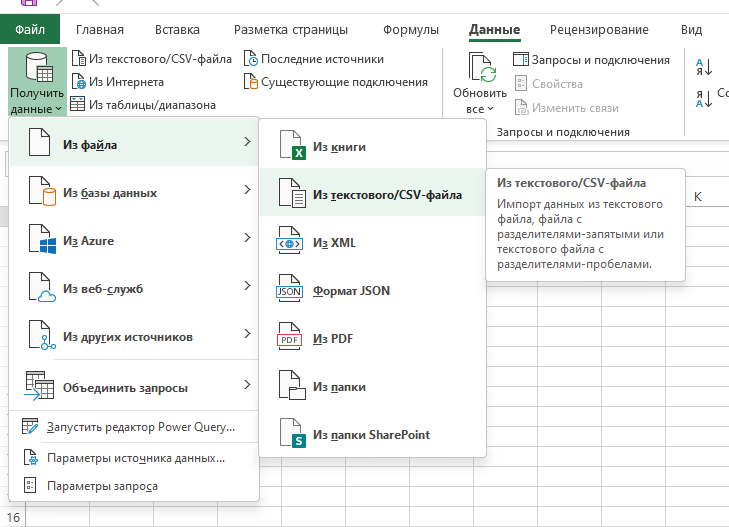Switch to the Вставка tab
Screen dimensions: 729x527
(x=177, y=30)
